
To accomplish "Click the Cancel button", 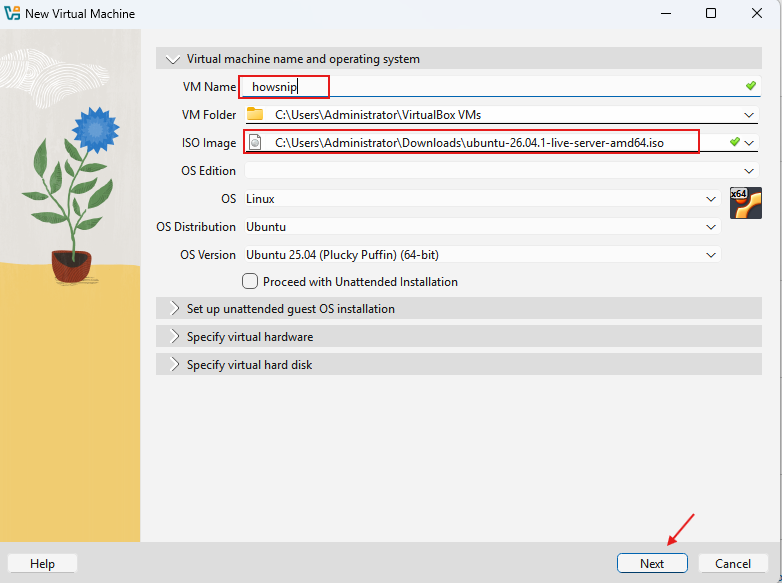I will point(733,563).
